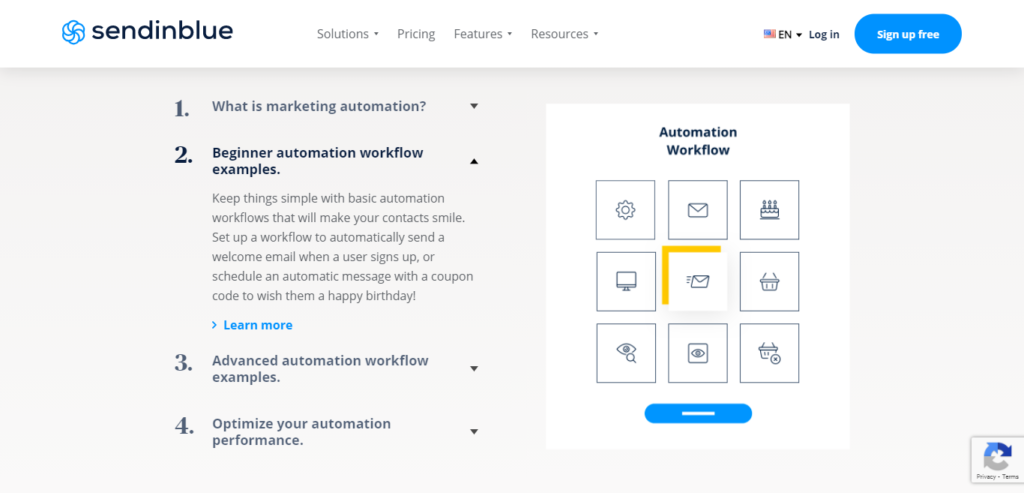Click the eye with magnifier icon tile
The width and height of the screenshot is (1024, 493).
pos(626,353)
